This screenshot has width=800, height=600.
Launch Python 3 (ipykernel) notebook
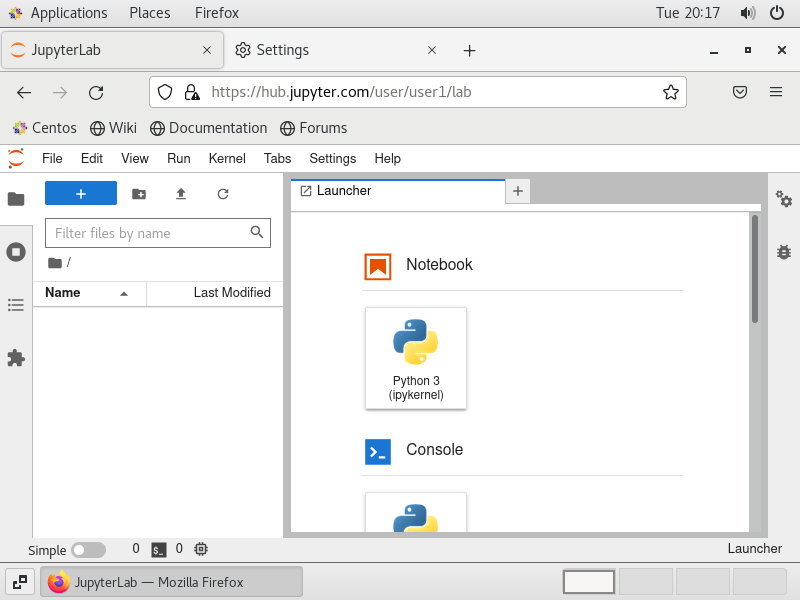(x=416, y=358)
